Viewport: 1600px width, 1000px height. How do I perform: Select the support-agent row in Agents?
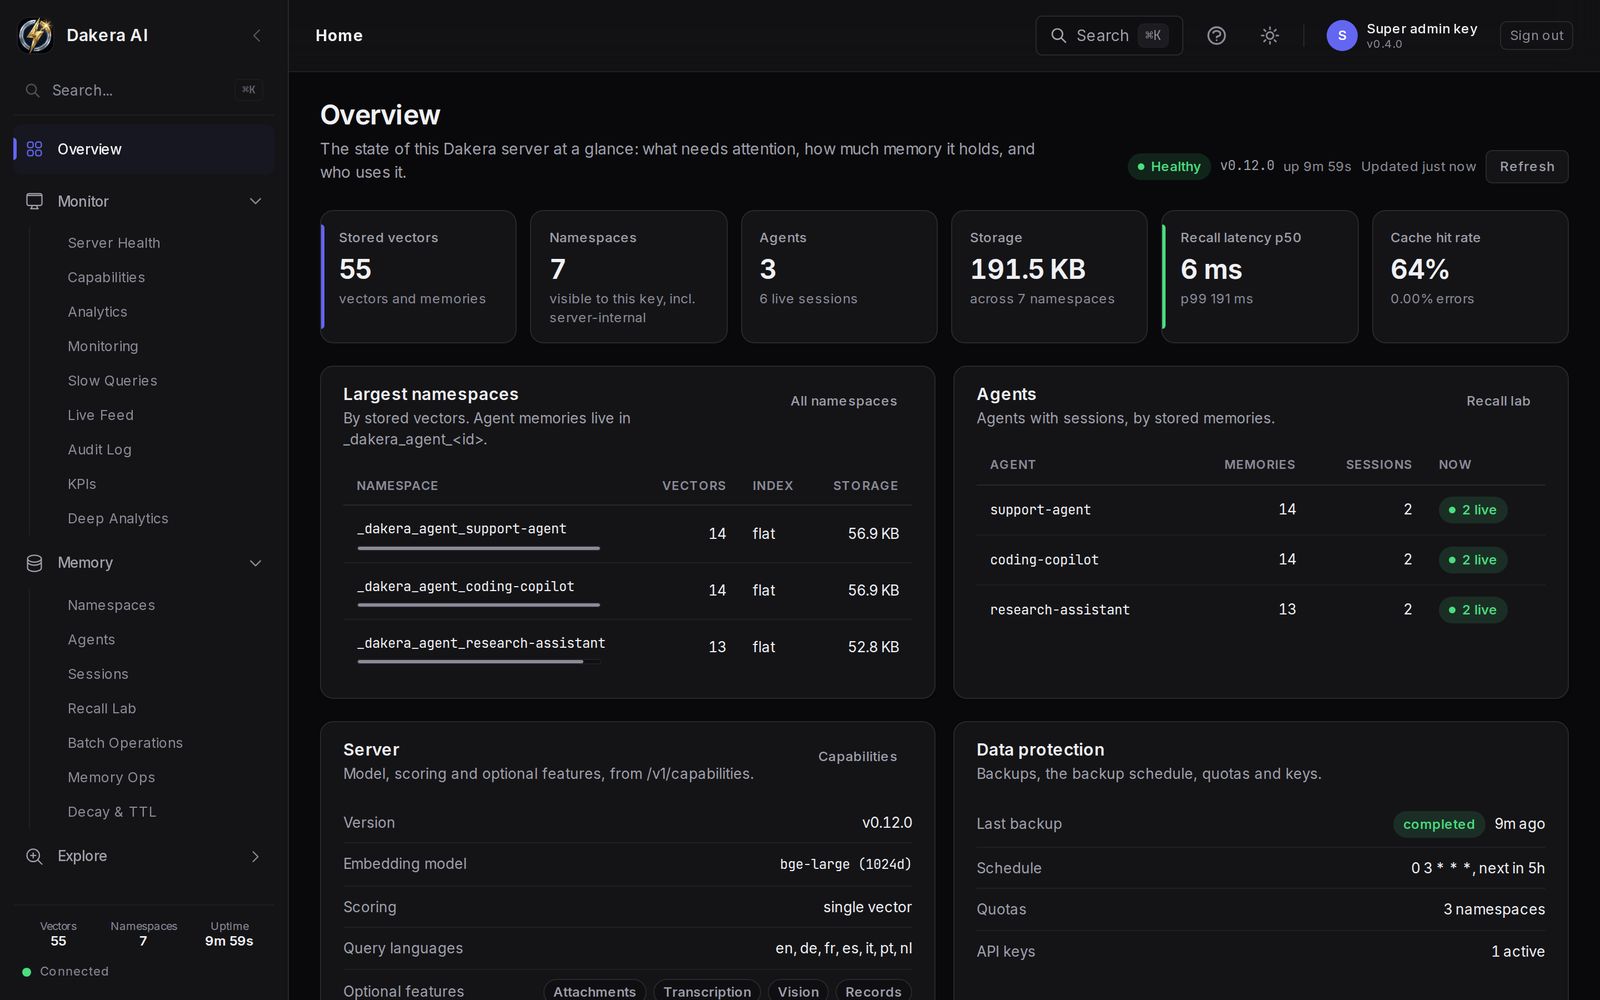(x=1261, y=510)
